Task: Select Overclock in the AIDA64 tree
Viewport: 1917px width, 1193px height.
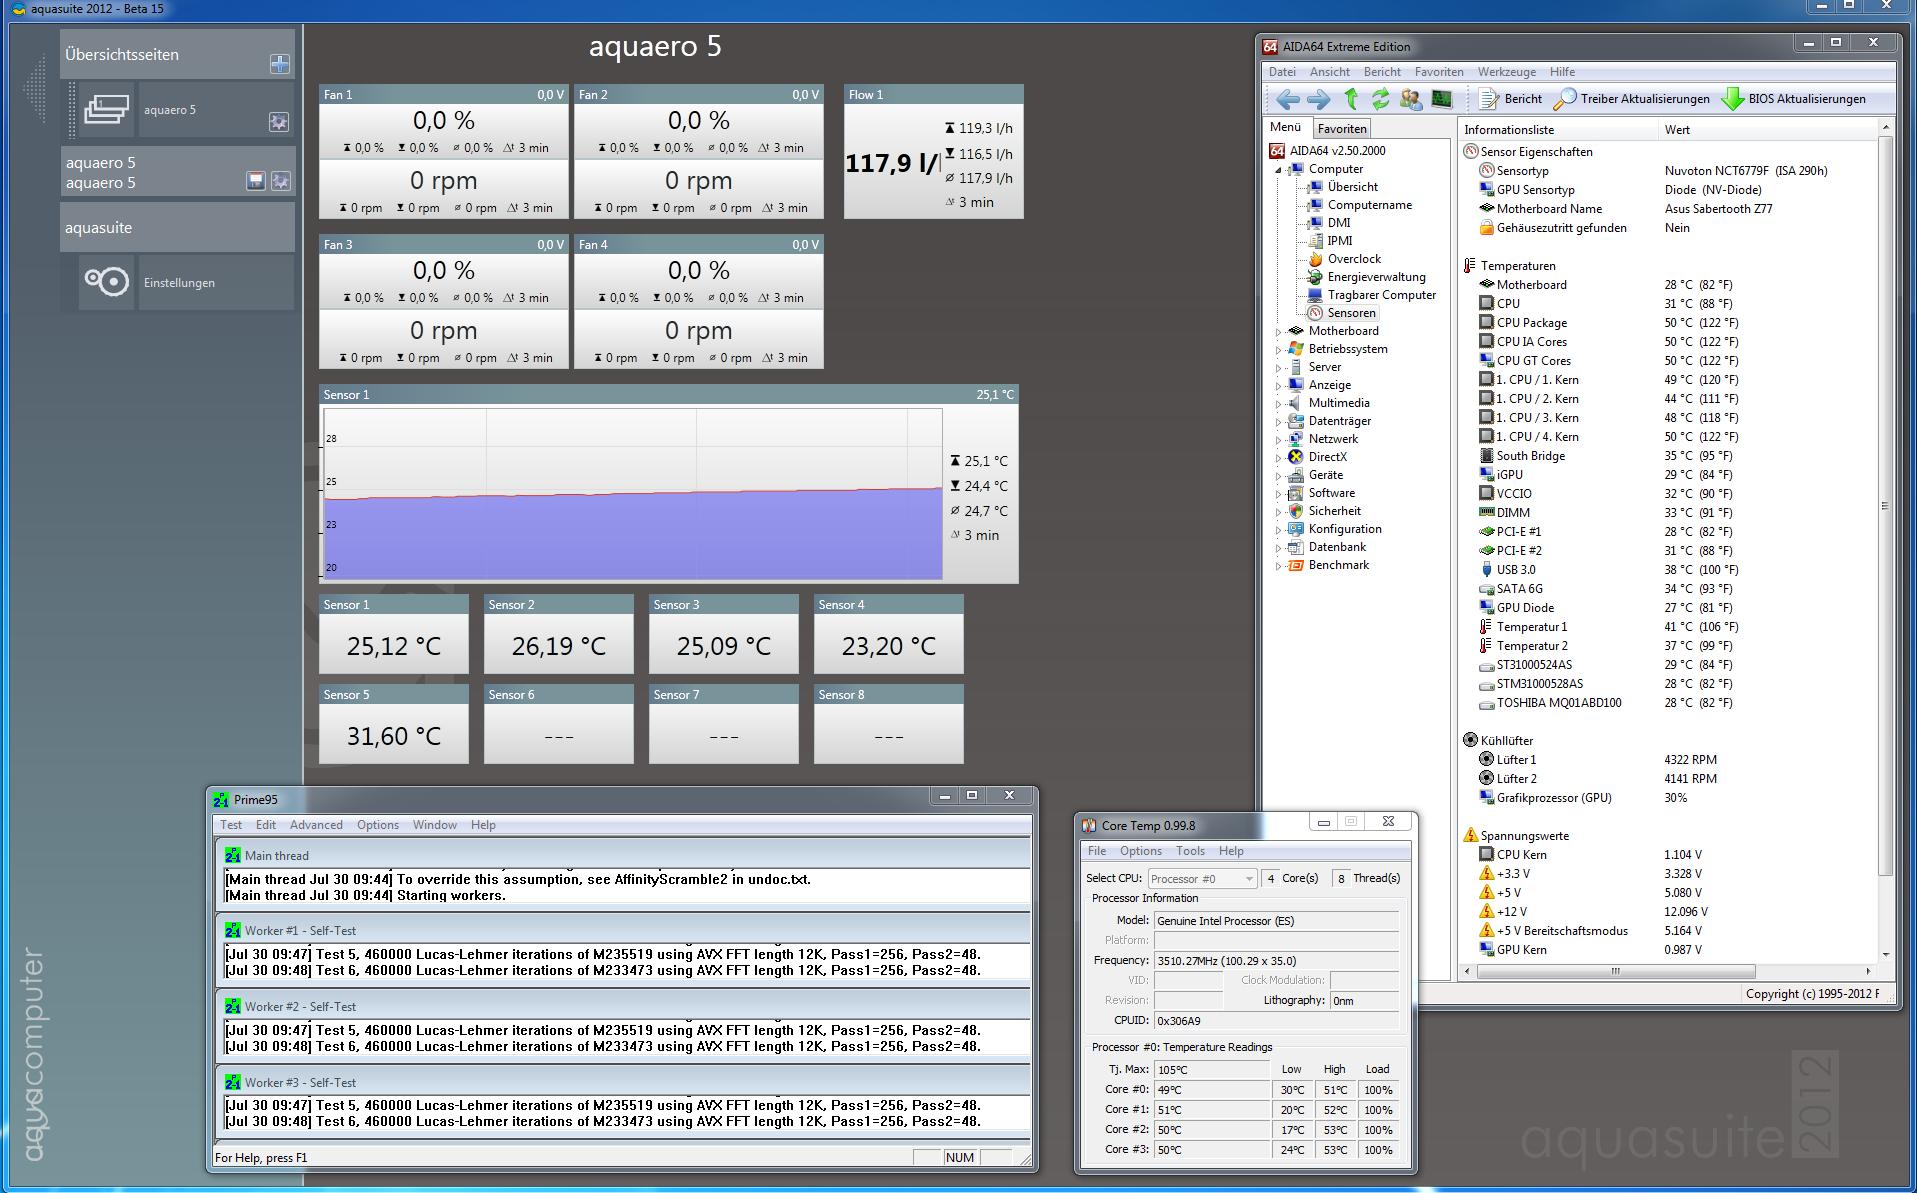Action: [1354, 259]
